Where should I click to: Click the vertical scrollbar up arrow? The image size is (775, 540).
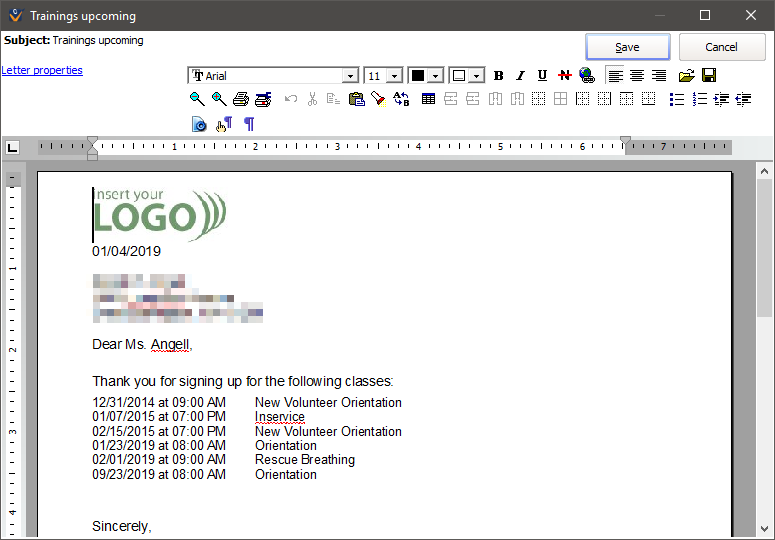tap(765, 171)
